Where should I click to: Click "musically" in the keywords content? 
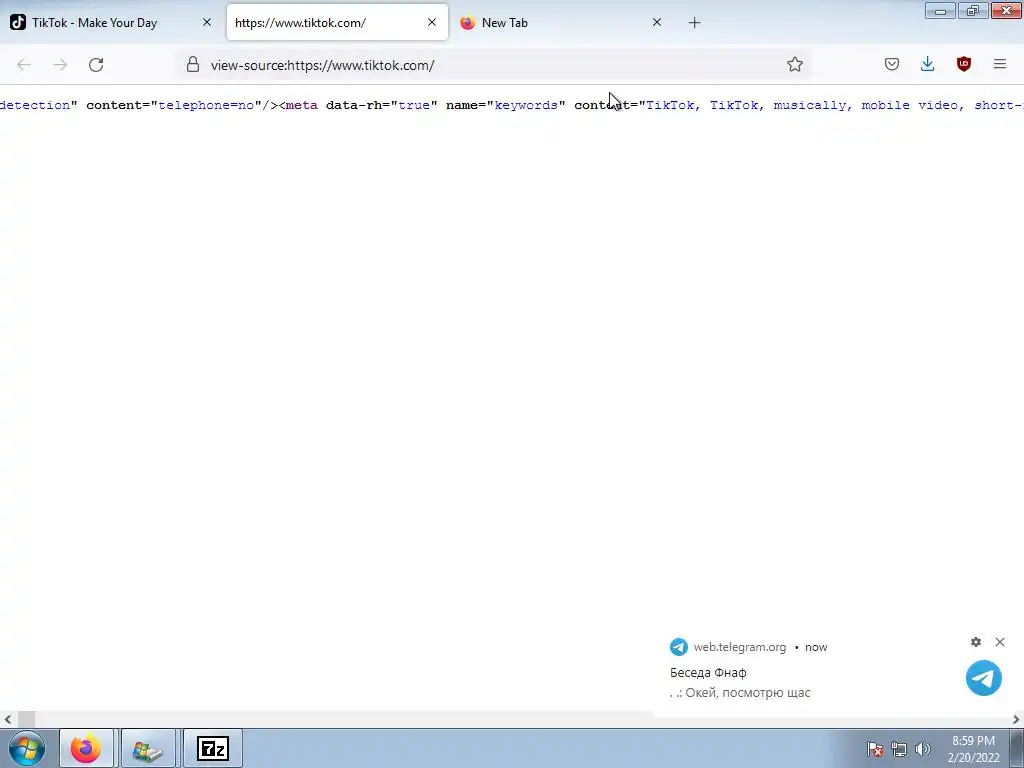point(810,105)
